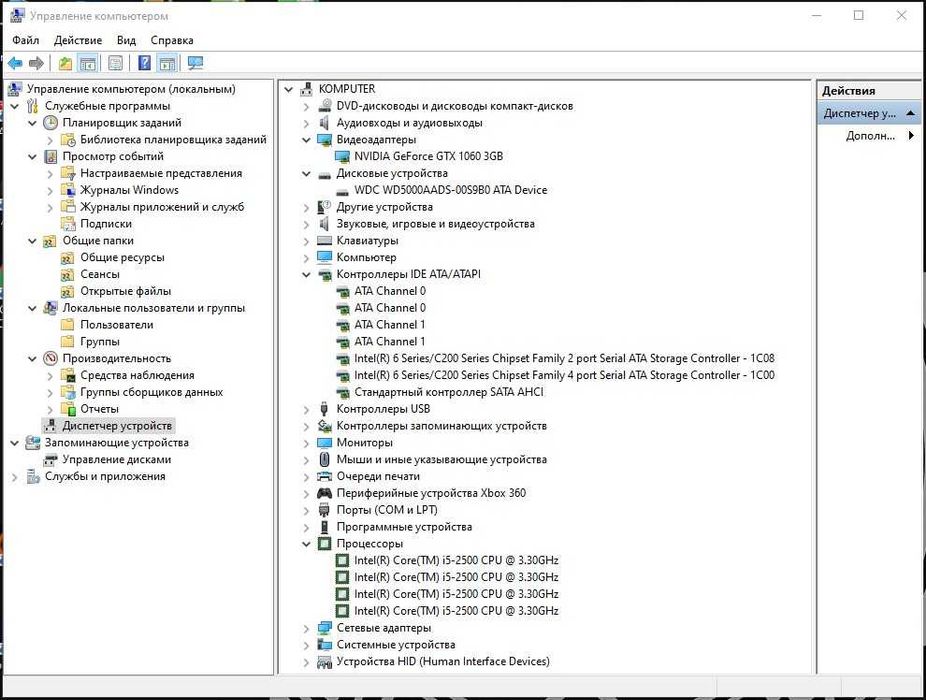Expand the Клавиатуры node

pos(306,241)
